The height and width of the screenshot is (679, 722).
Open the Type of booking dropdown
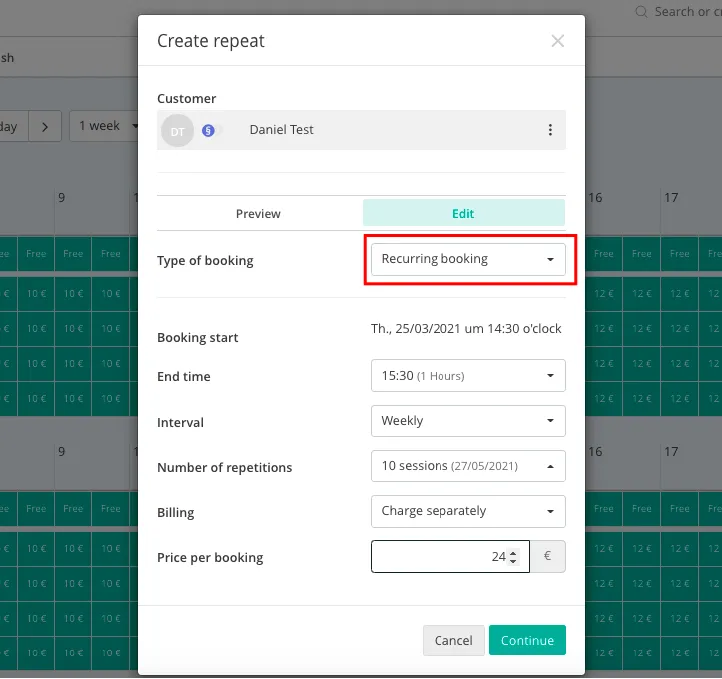tap(467, 259)
